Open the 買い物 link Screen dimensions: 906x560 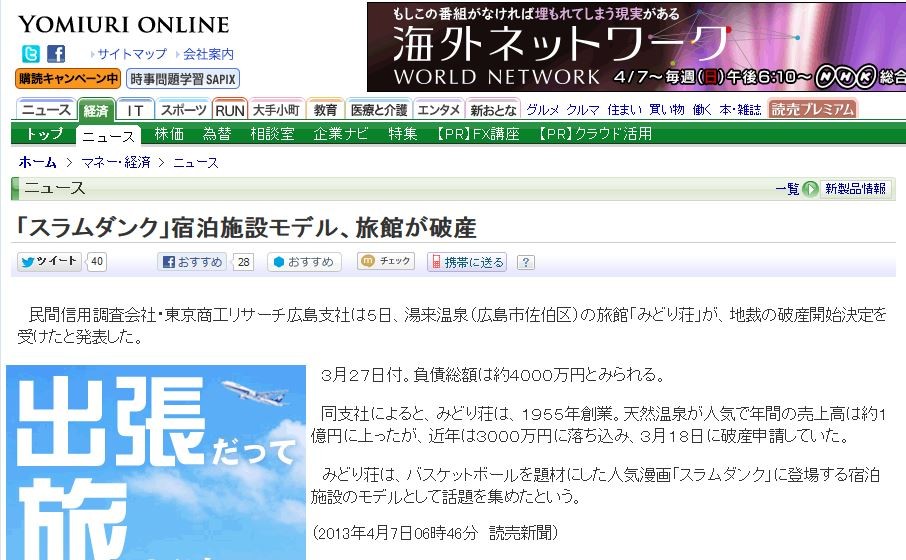(x=667, y=110)
